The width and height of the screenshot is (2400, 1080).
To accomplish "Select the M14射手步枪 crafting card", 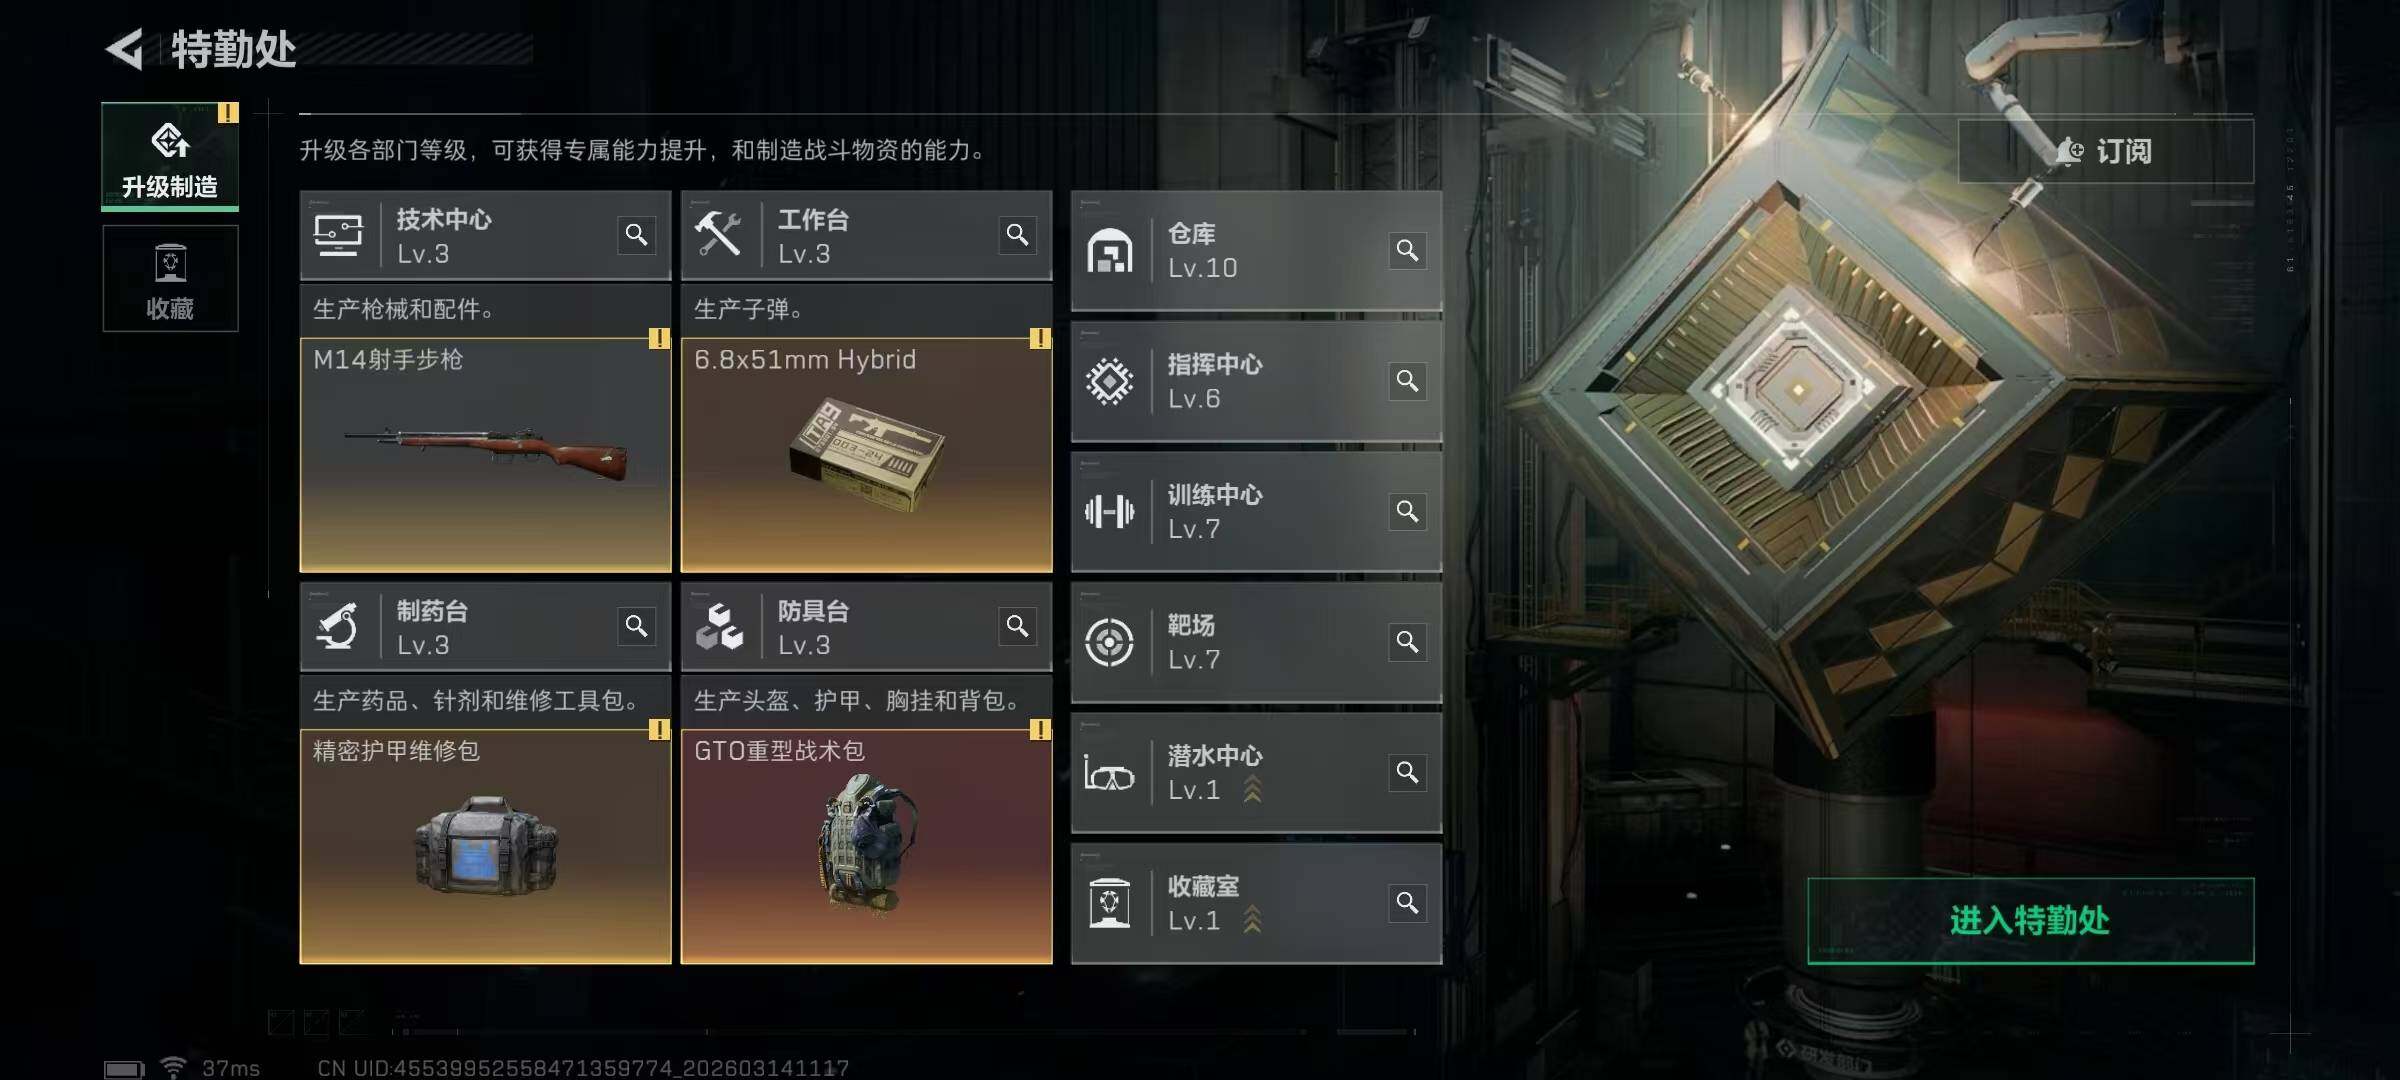I will (x=485, y=455).
